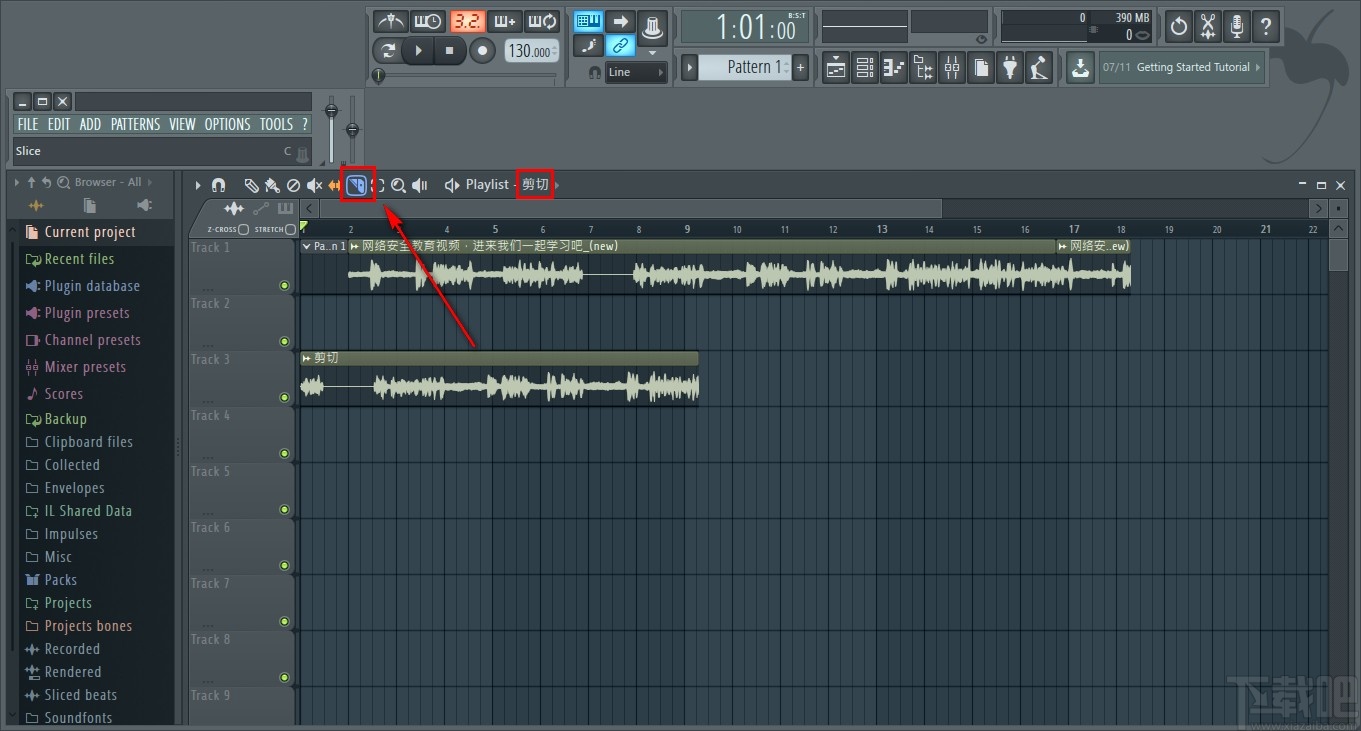Select the Paint brush tool
This screenshot has width=1361, height=731.
coord(272,185)
